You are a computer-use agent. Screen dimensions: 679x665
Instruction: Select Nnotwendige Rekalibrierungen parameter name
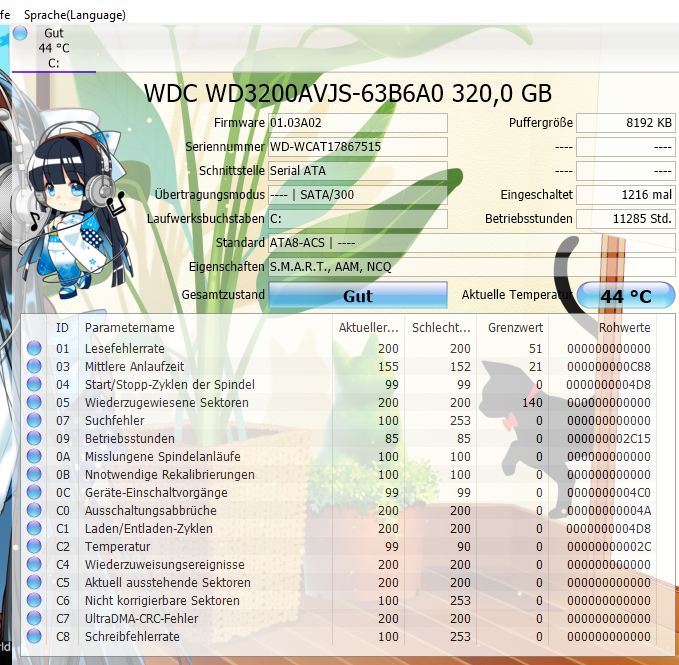tap(170, 475)
